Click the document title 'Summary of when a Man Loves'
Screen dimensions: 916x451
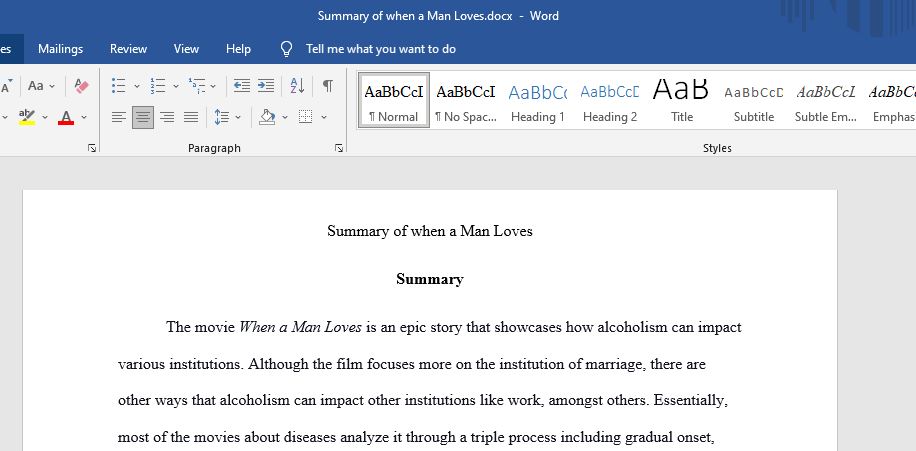pos(430,231)
